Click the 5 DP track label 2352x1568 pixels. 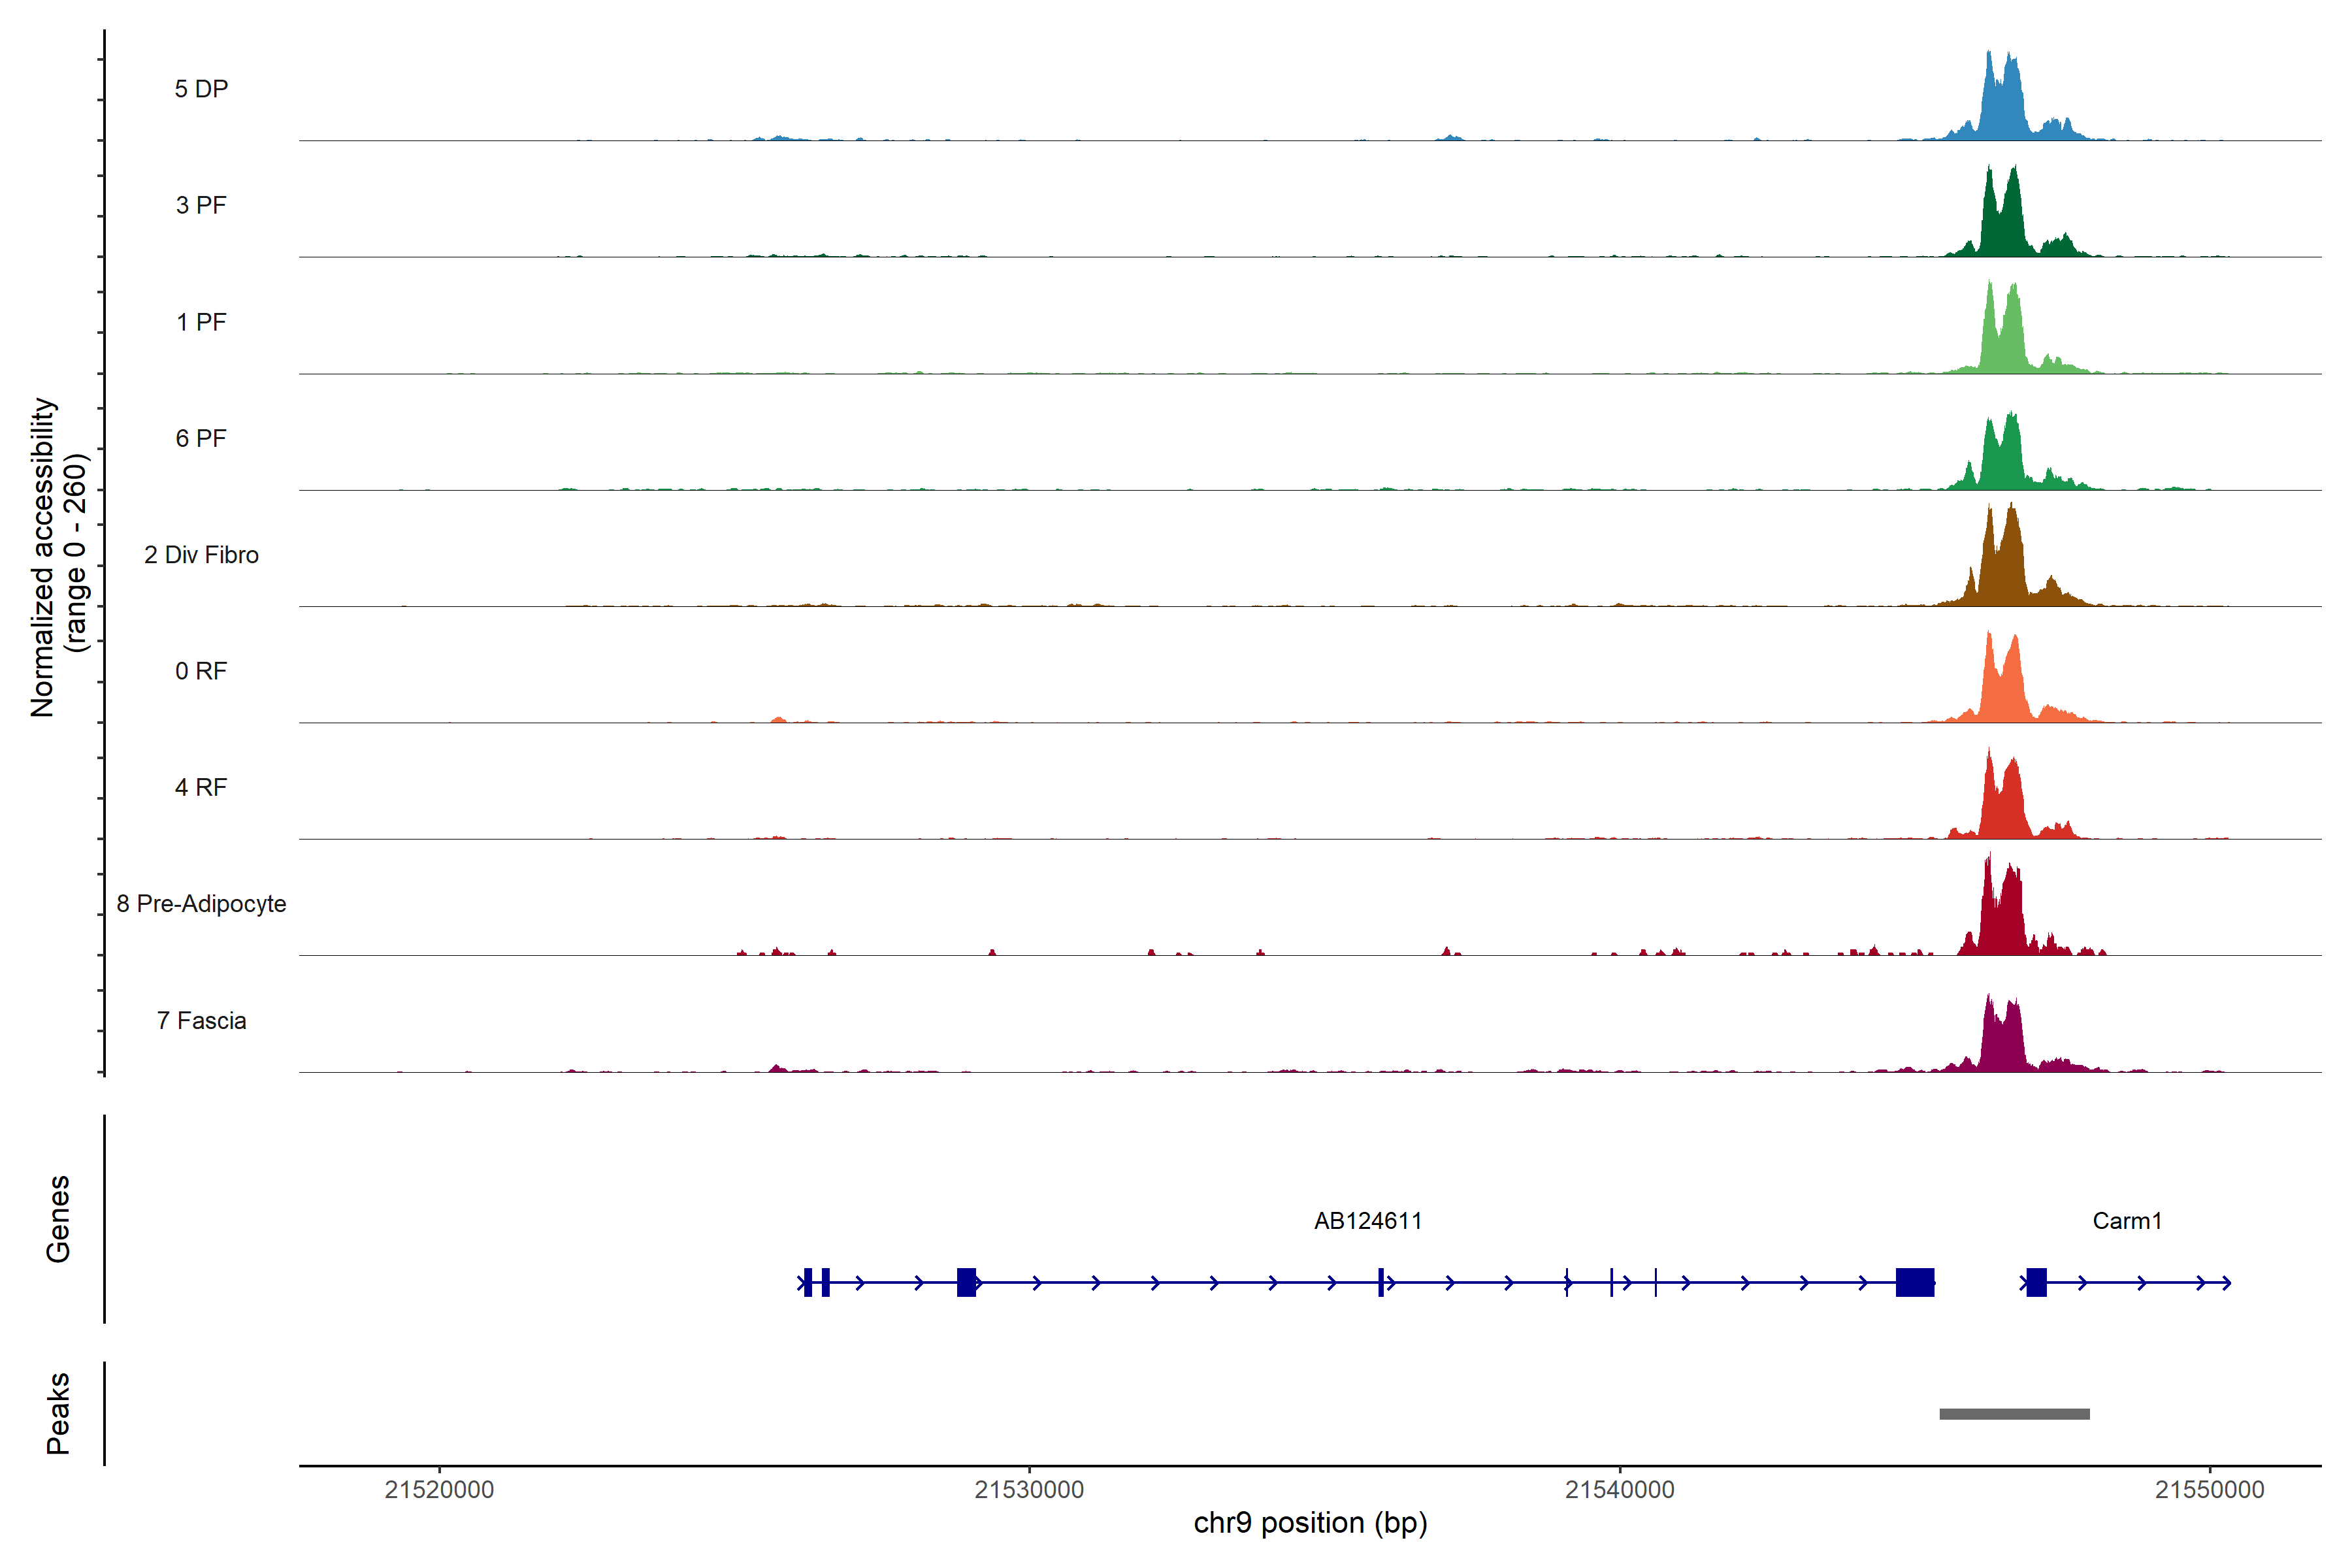click(x=201, y=89)
